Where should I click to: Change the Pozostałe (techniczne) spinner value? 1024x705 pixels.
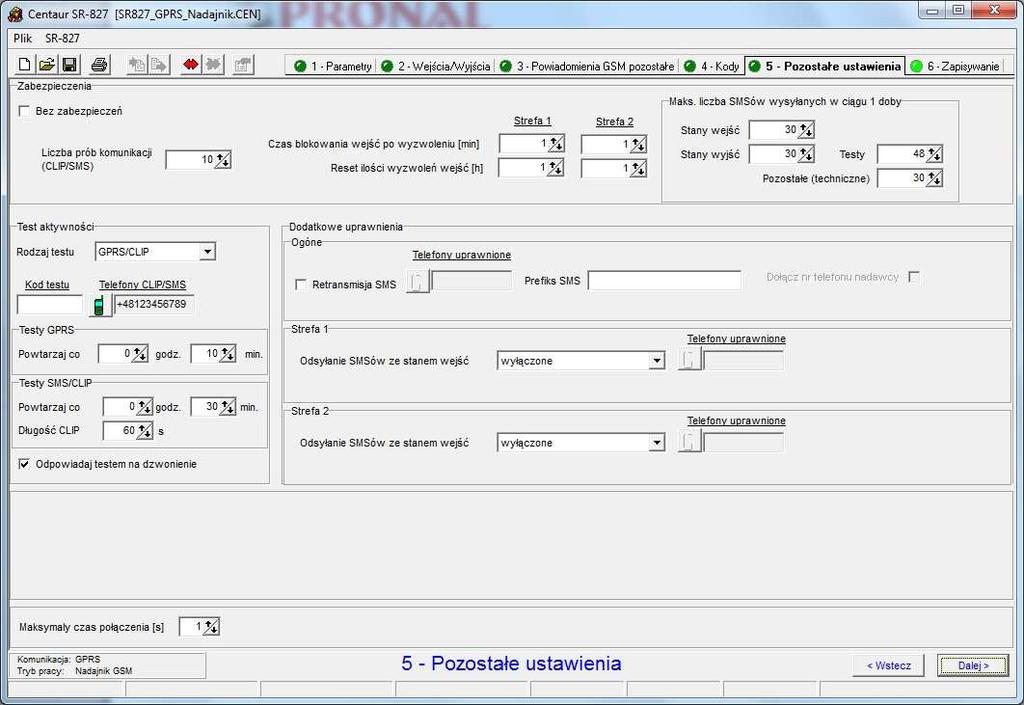(934, 178)
